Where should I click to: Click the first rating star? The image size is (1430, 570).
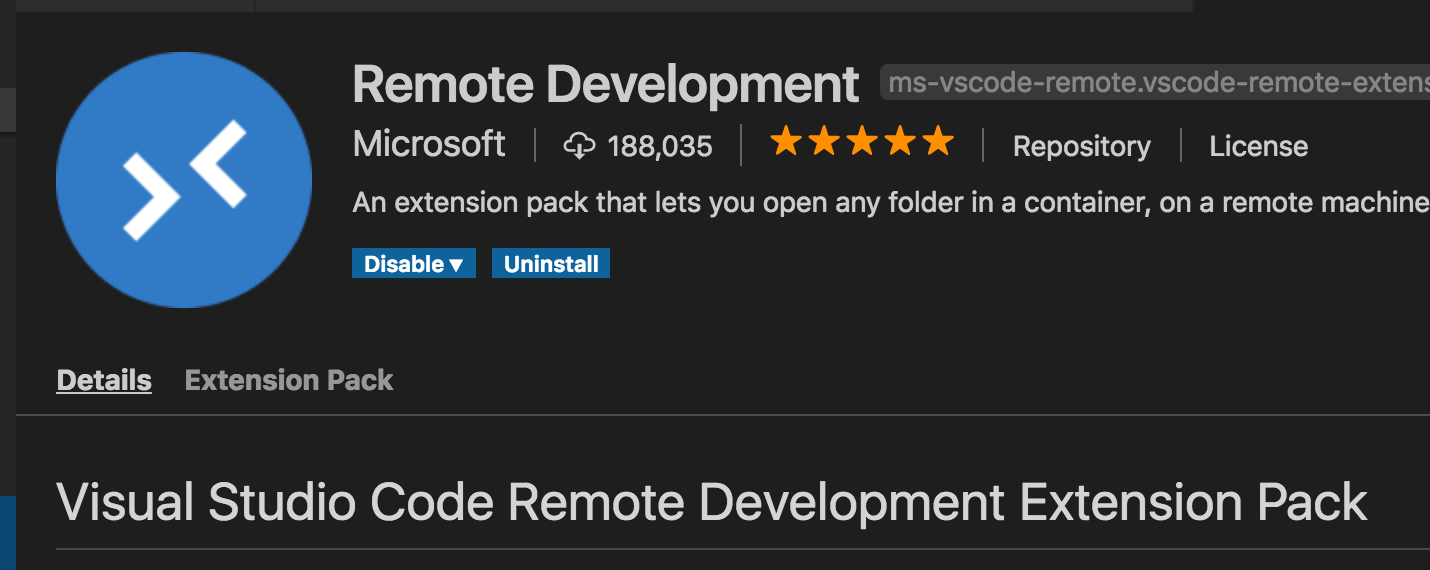786,142
